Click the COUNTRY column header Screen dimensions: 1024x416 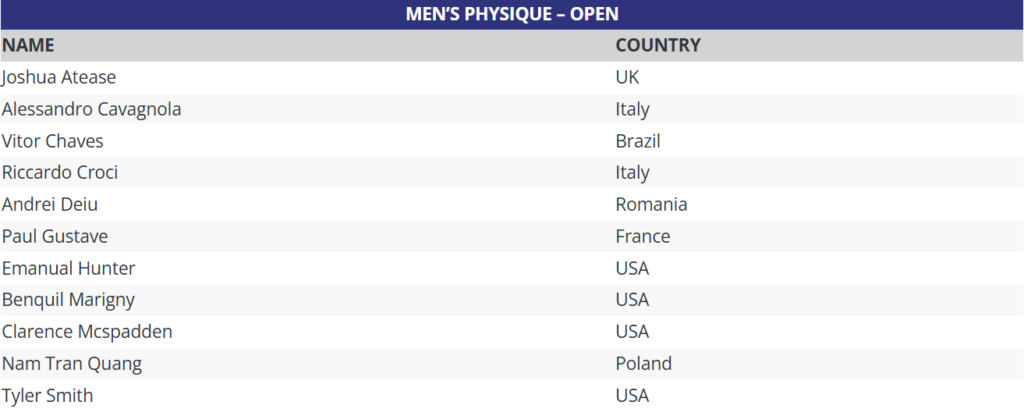coord(658,45)
